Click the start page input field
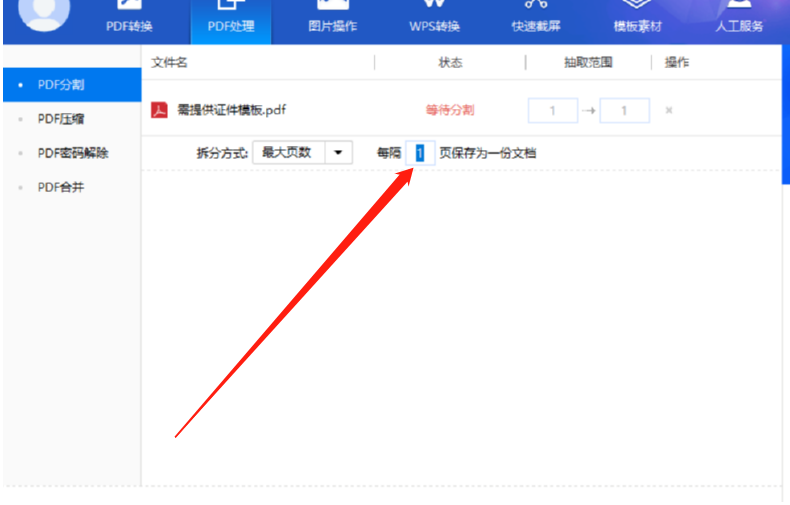Viewport: 790px width, 505px height. point(553,110)
